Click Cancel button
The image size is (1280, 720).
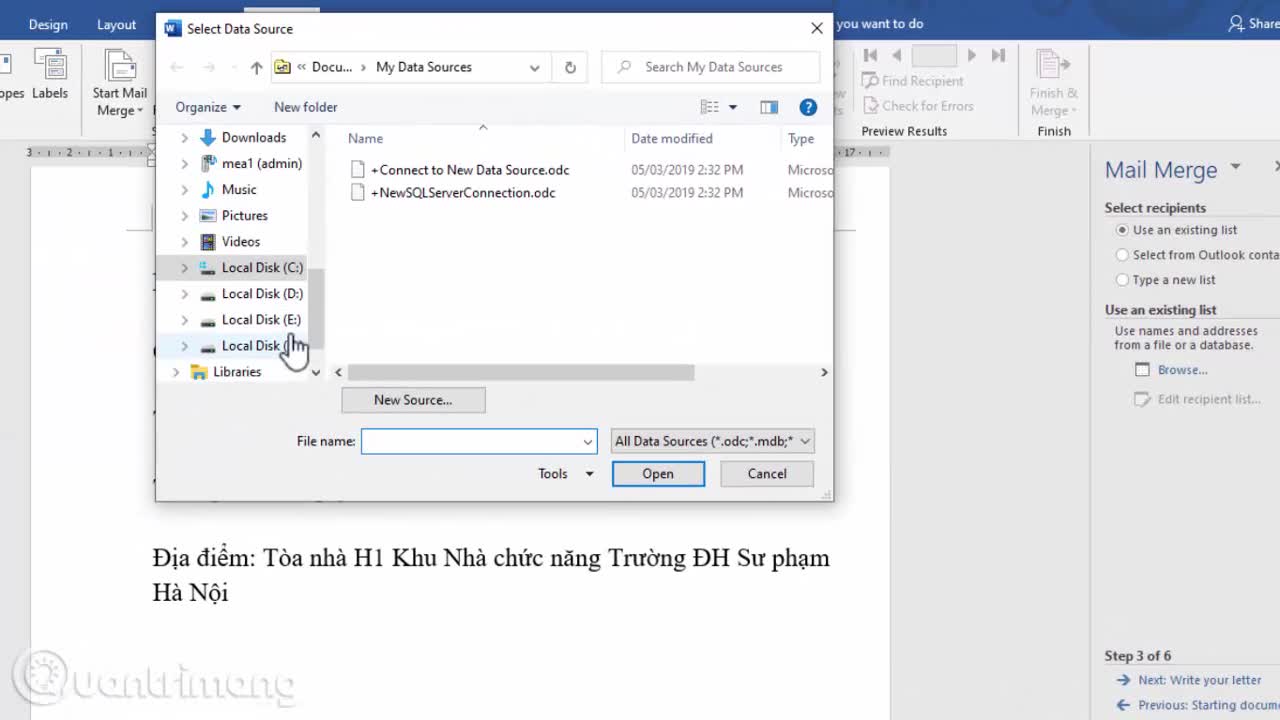click(767, 474)
